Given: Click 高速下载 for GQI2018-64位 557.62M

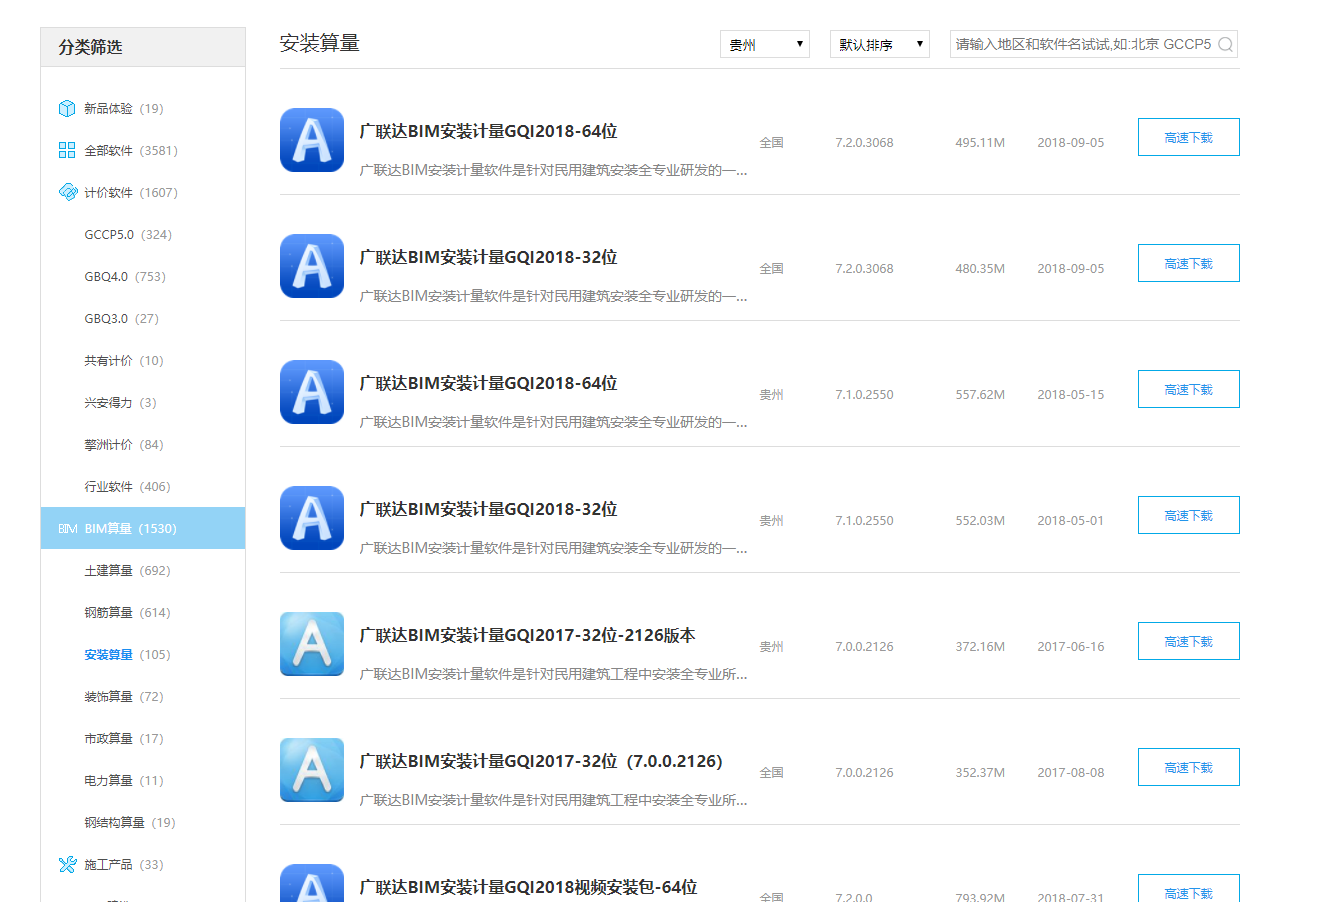Looking at the screenshot, I should (x=1189, y=389).
